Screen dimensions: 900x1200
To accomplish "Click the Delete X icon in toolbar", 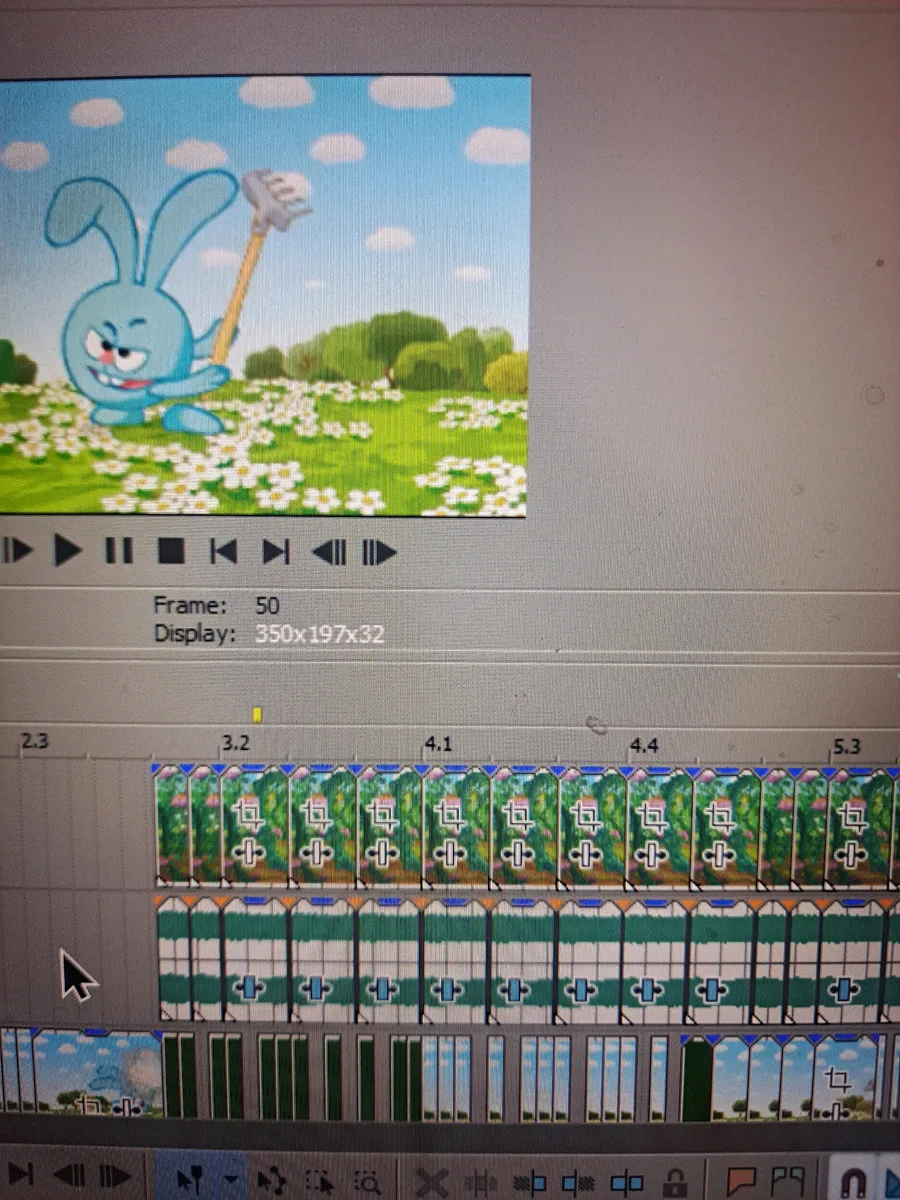I will click(432, 1184).
